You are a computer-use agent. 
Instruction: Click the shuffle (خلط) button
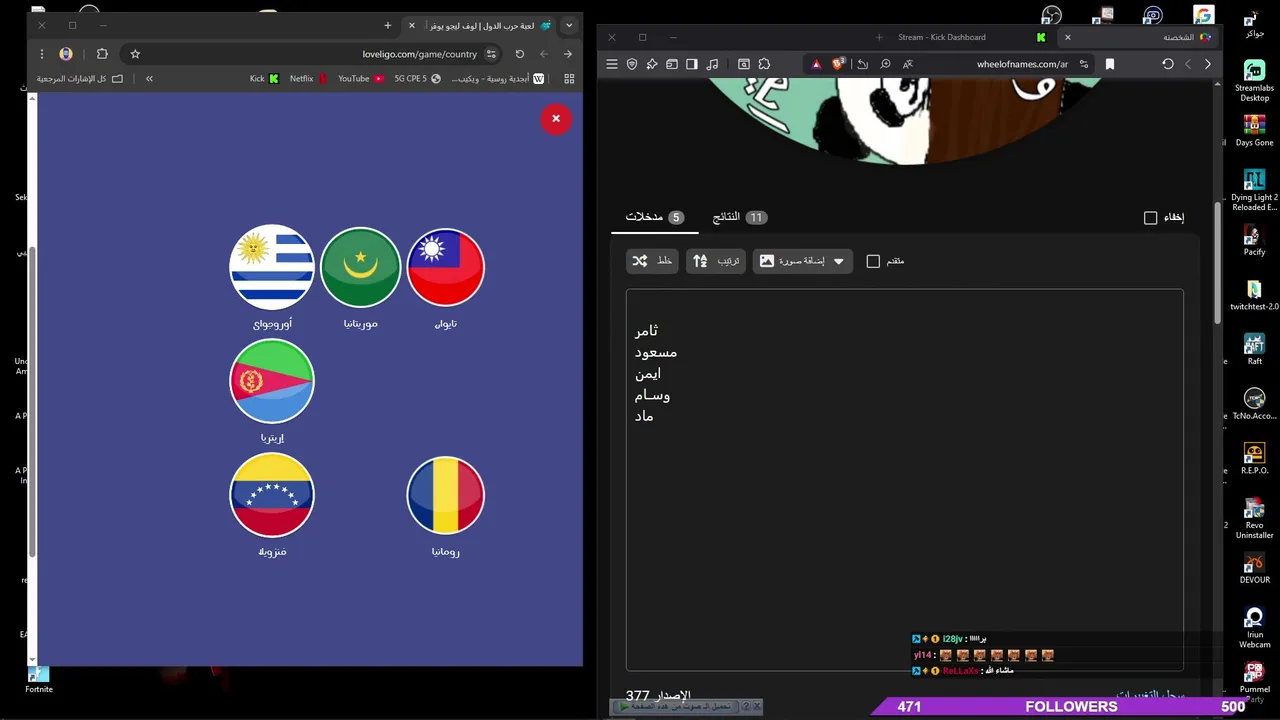[x=652, y=261]
